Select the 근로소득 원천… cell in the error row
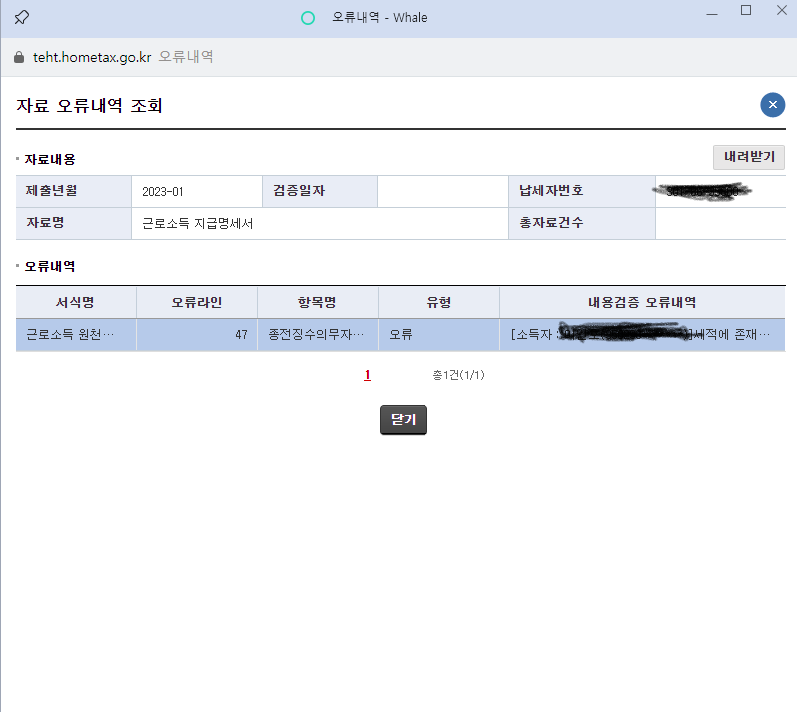 pyautogui.click(x=76, y=335)
